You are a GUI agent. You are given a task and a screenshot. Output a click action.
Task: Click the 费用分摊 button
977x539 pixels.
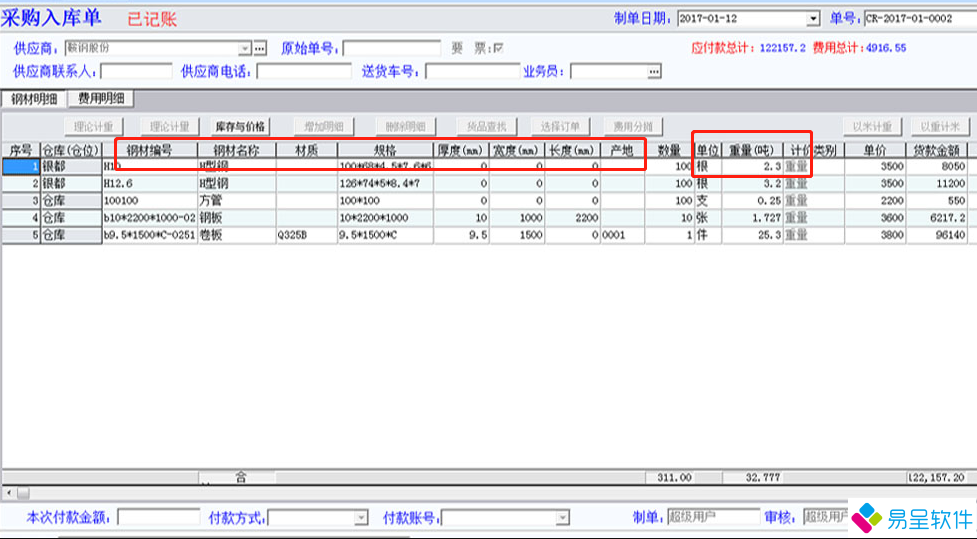point(633,126)
